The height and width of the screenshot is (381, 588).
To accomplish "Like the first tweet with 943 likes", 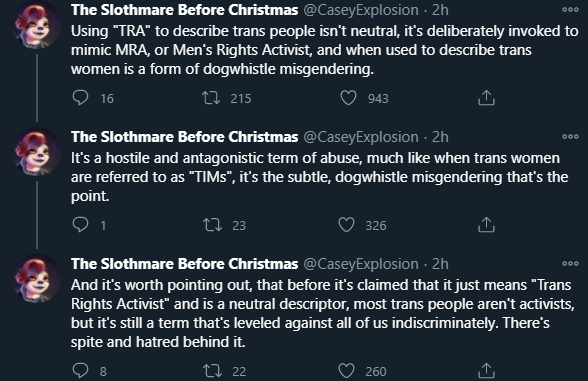I will 348,98.
